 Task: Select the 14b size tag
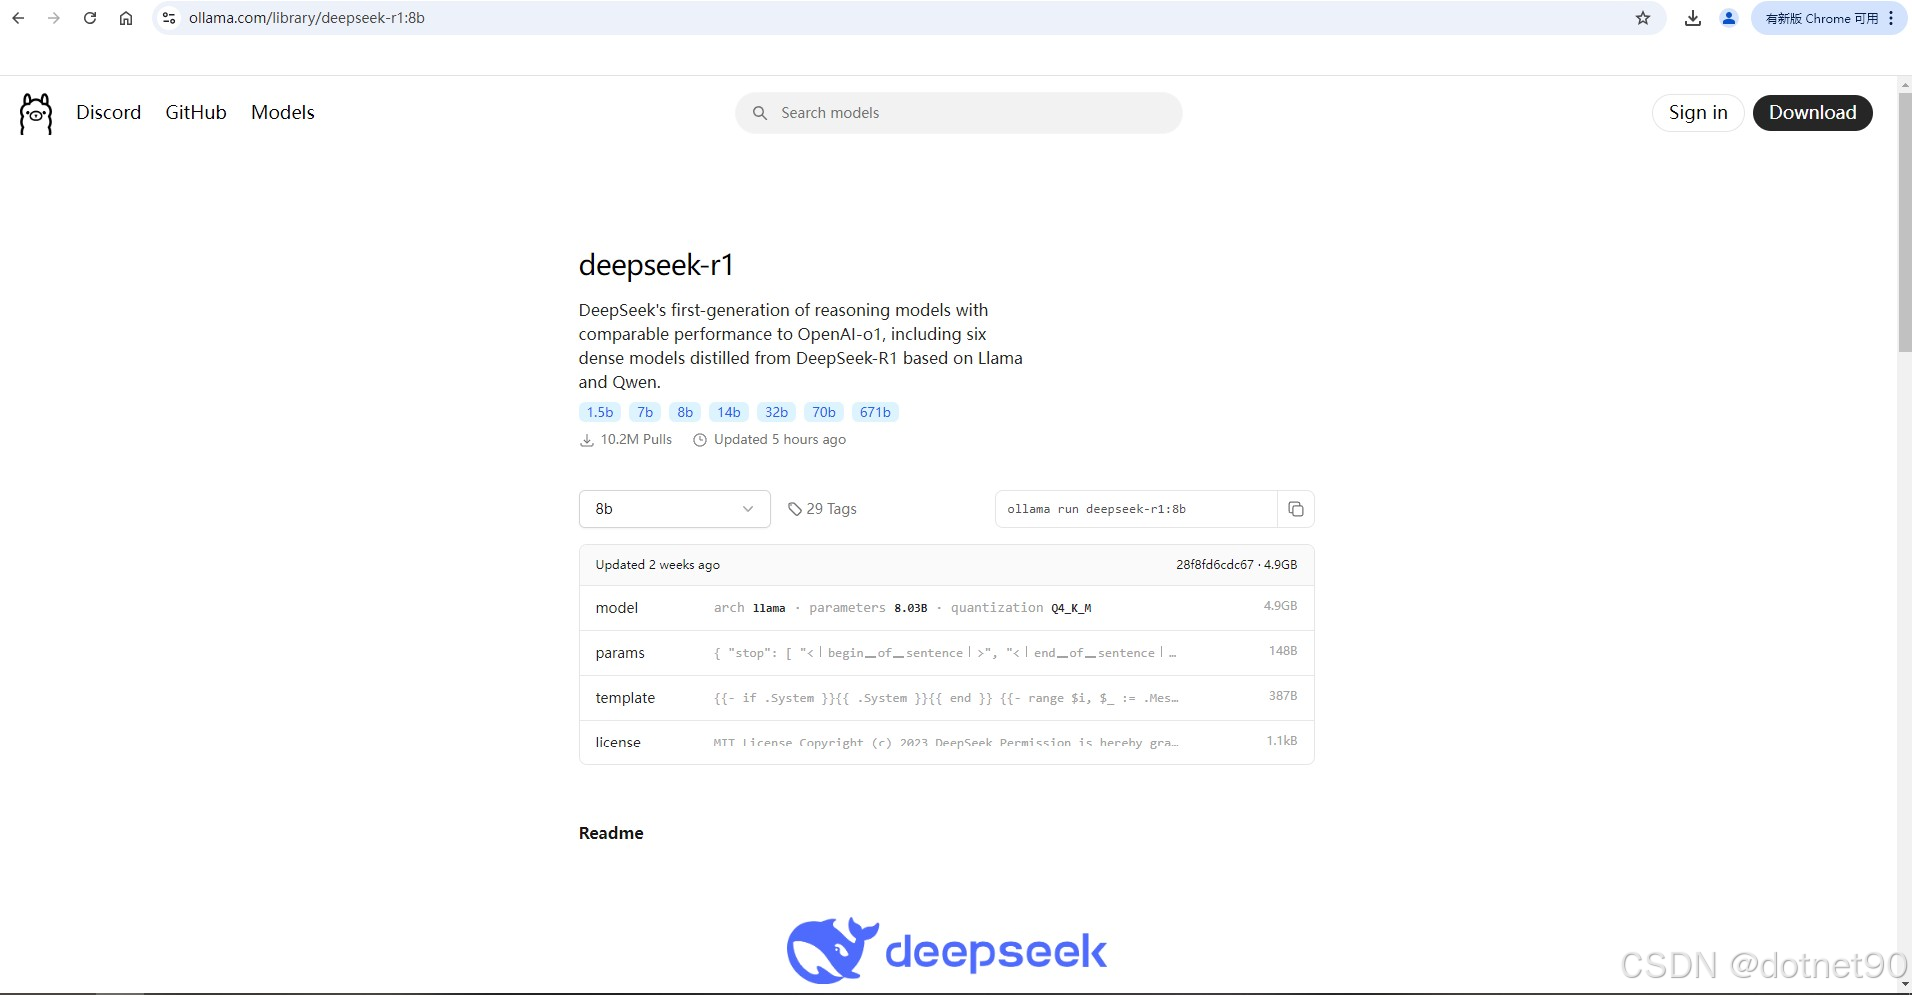[729, 412]
